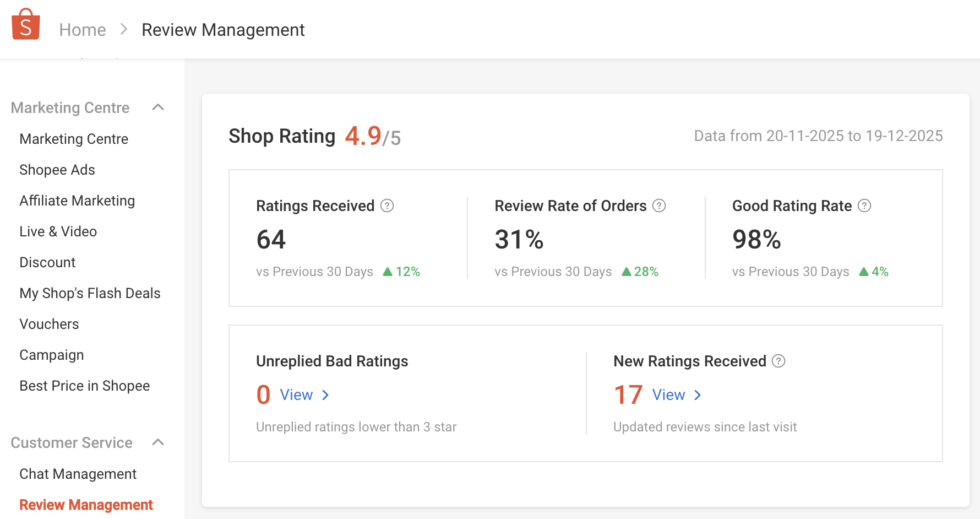980x519 pixels.
Task: Click help icon beside Ratings Received
Action: click(387, 206)
